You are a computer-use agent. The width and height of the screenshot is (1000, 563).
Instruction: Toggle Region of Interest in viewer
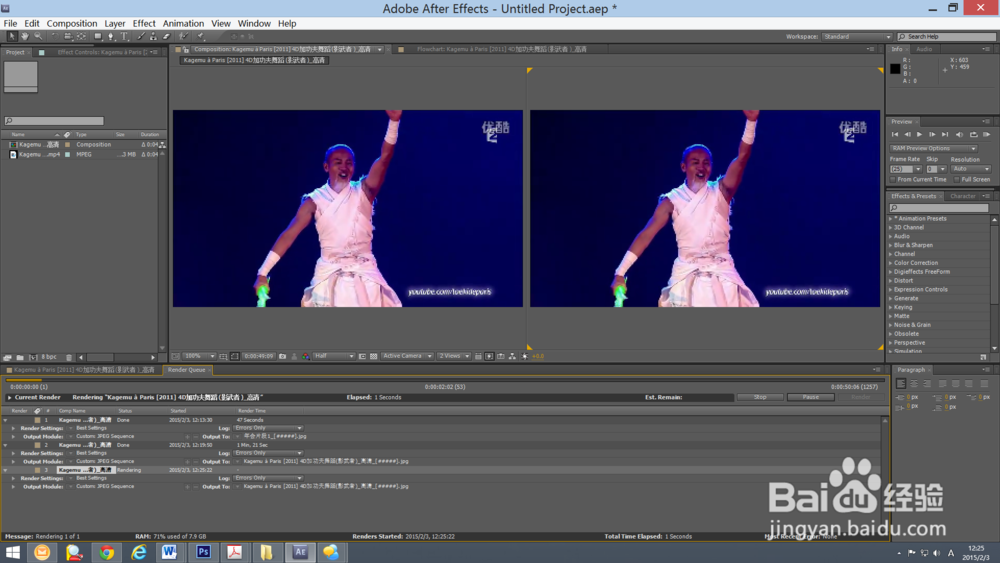tap(362, 356)
